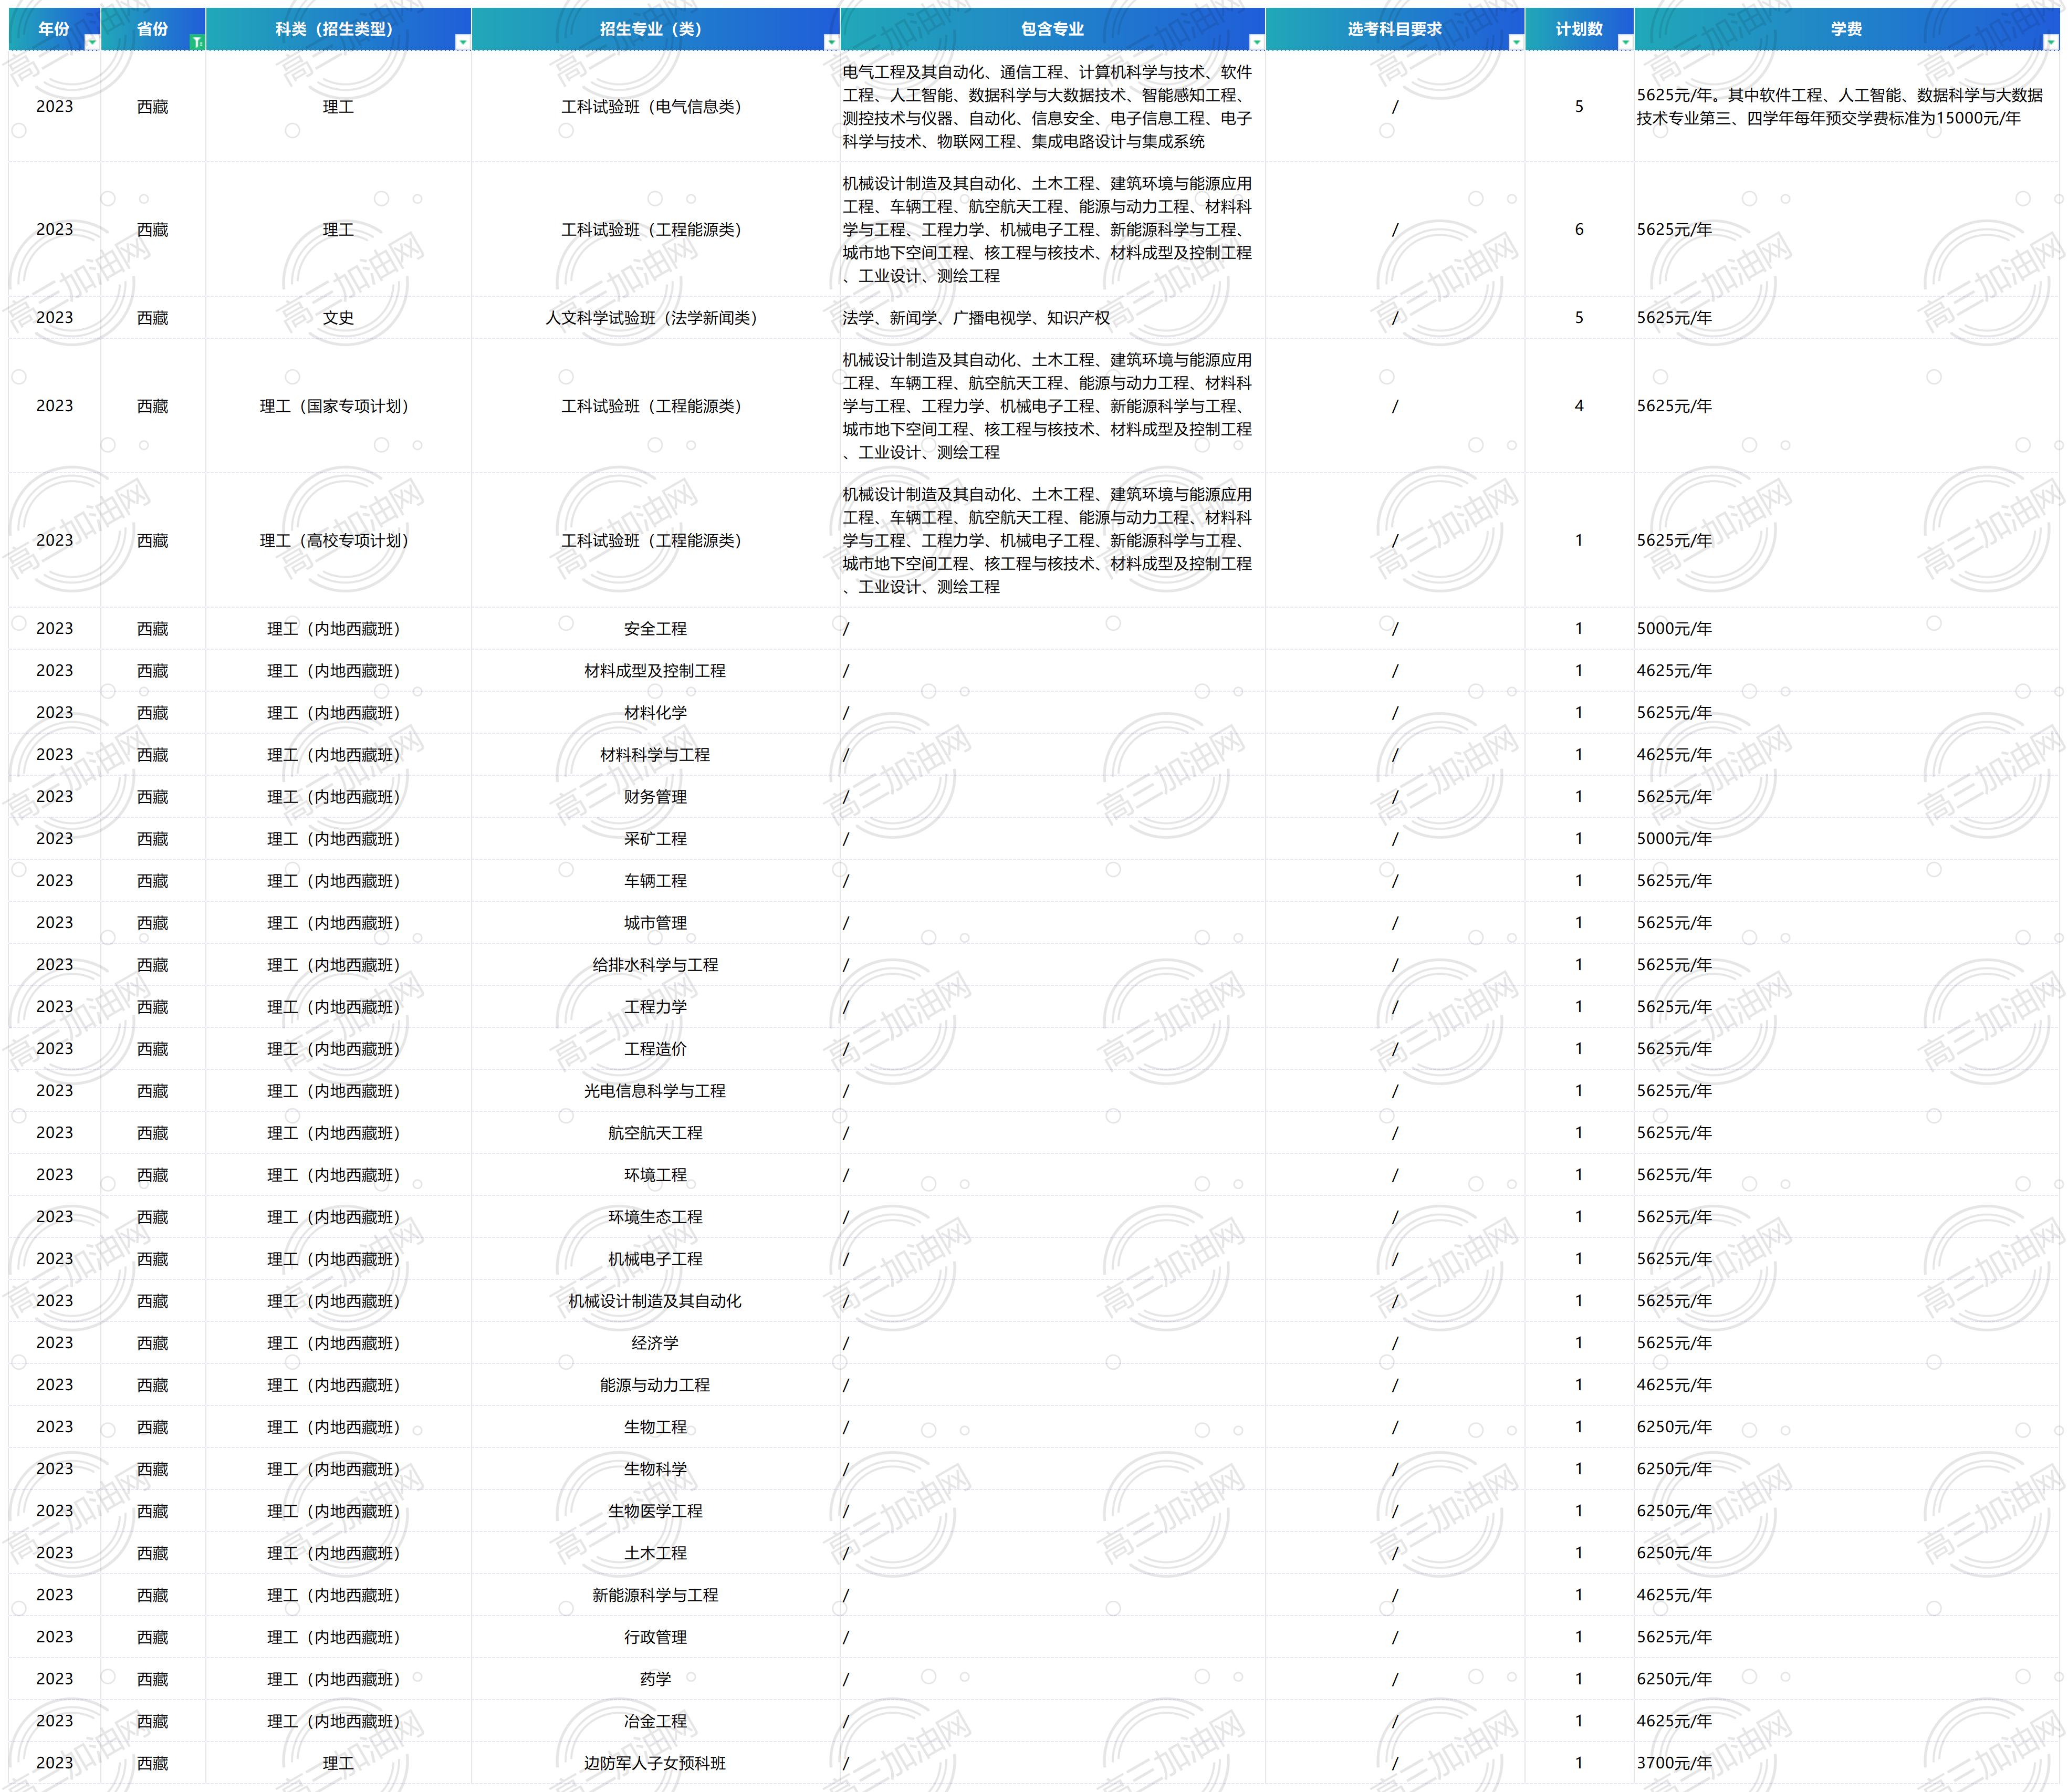Open the 计划数 column filter dropdown
Image resolution: width=2068 pixels, height=1792 pixels.
1625,42
